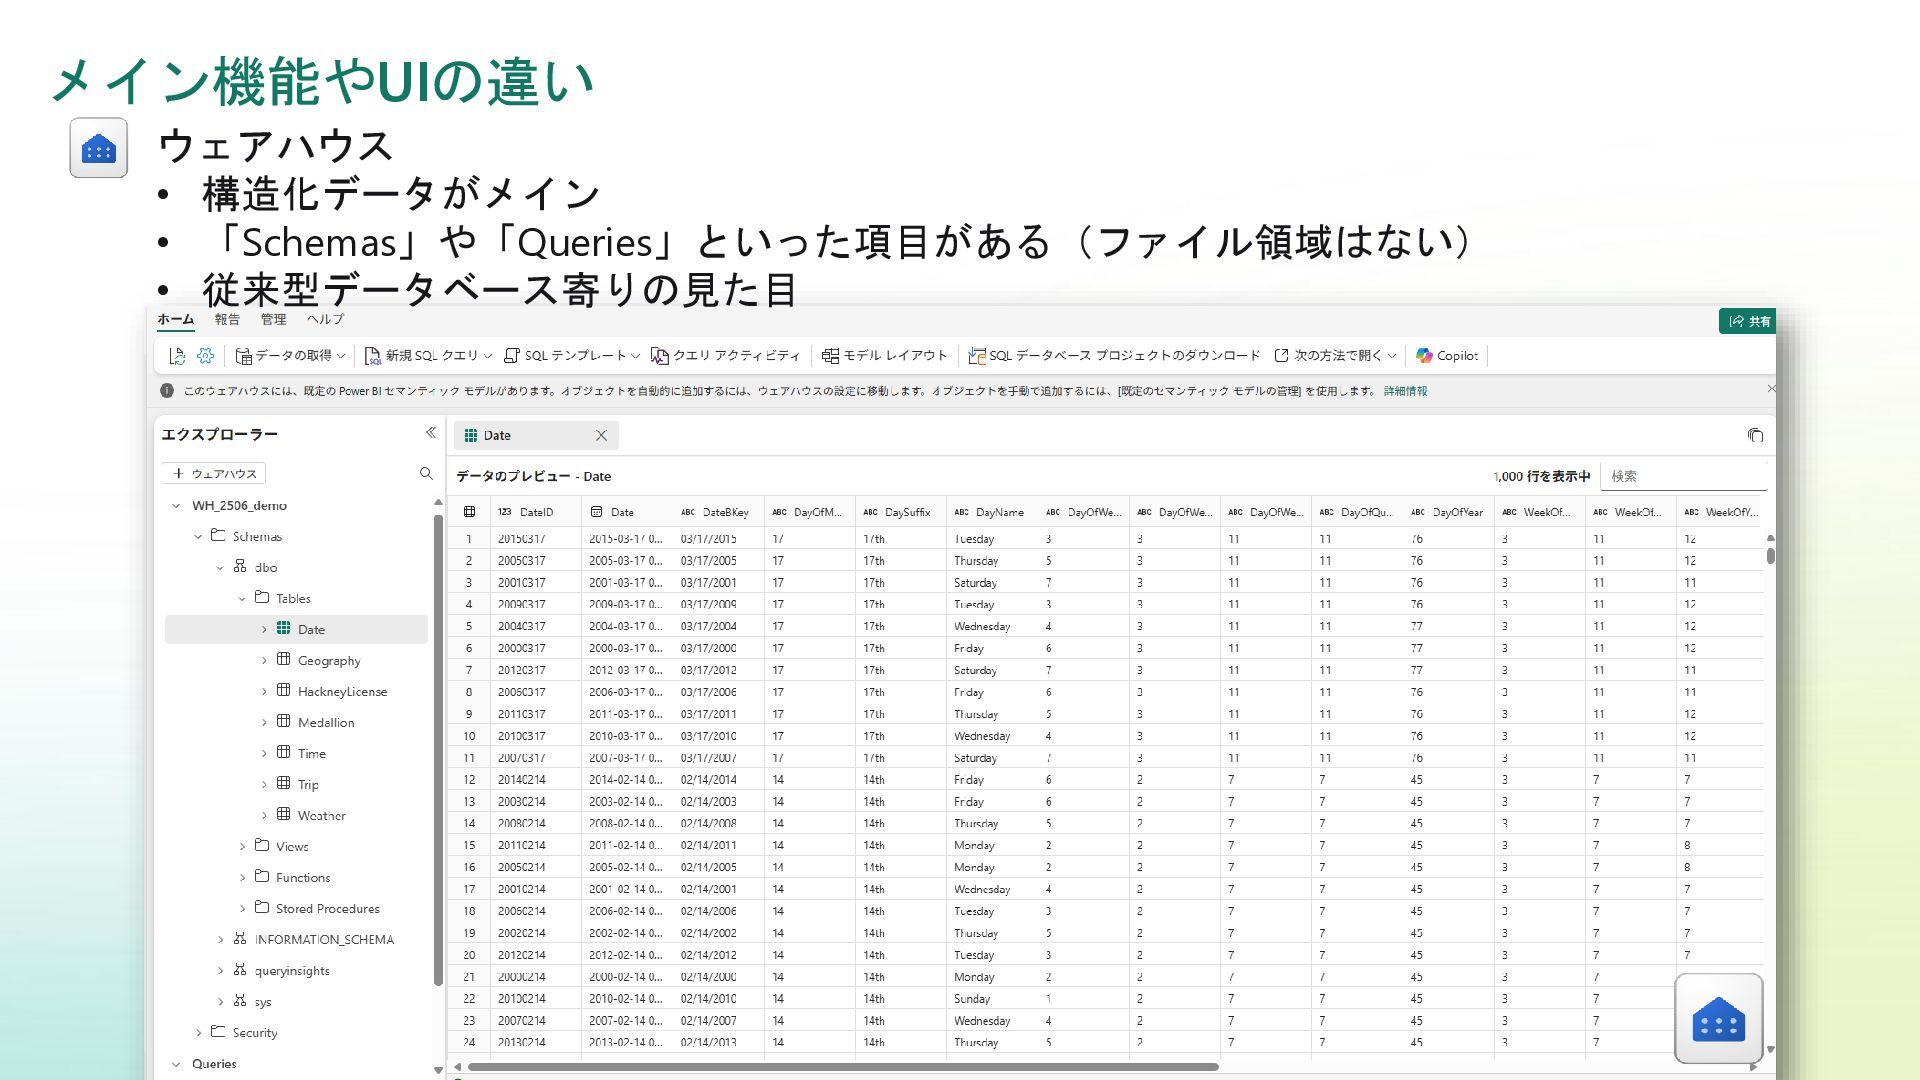Collapse the WH_2506_demo tree node
The image size is (1920, 1080).
click(x=177, y=506)
